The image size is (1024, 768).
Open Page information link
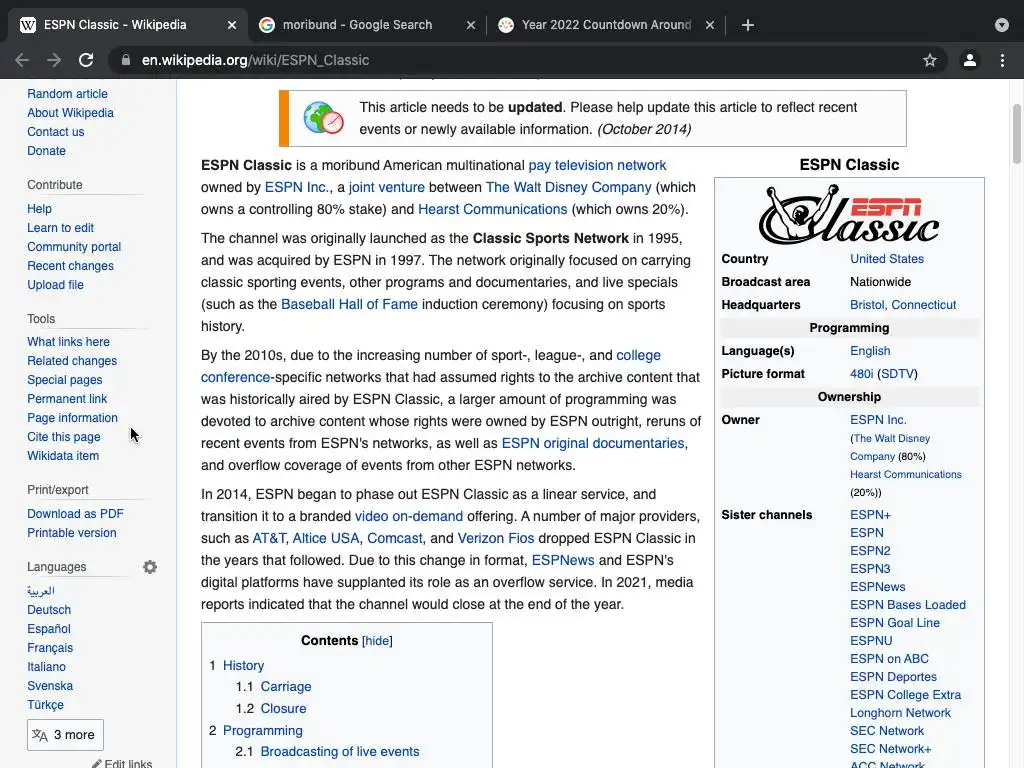click(x=72, y=417)
